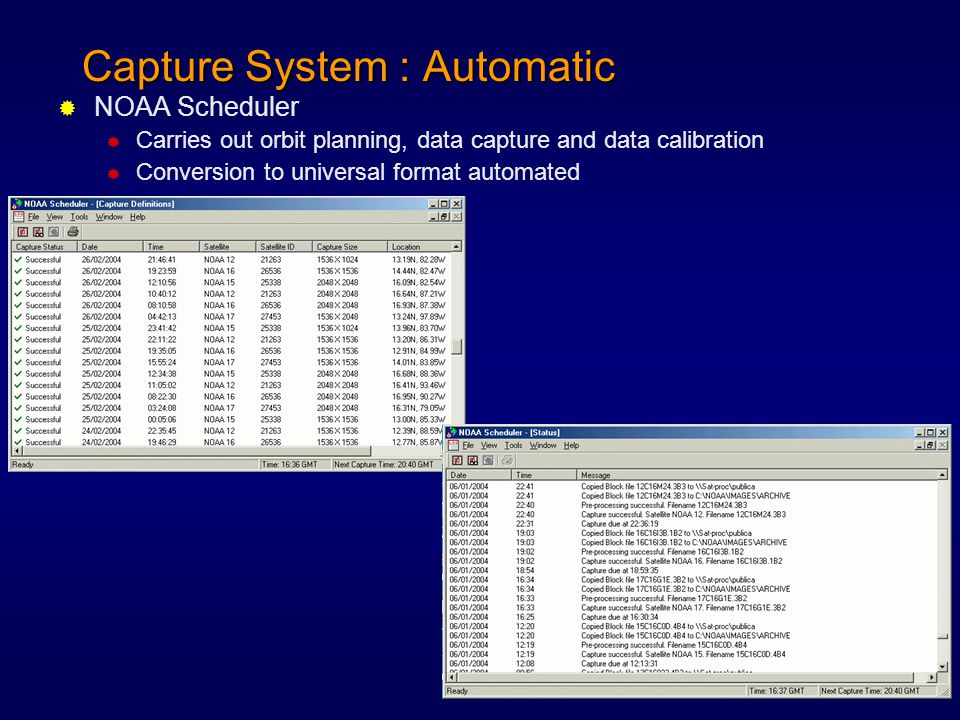This screenshot has height=720, width=960.
Task: Select the capture row with time 04:42:13
Action: pyautogui.click(x=231, y=317)
